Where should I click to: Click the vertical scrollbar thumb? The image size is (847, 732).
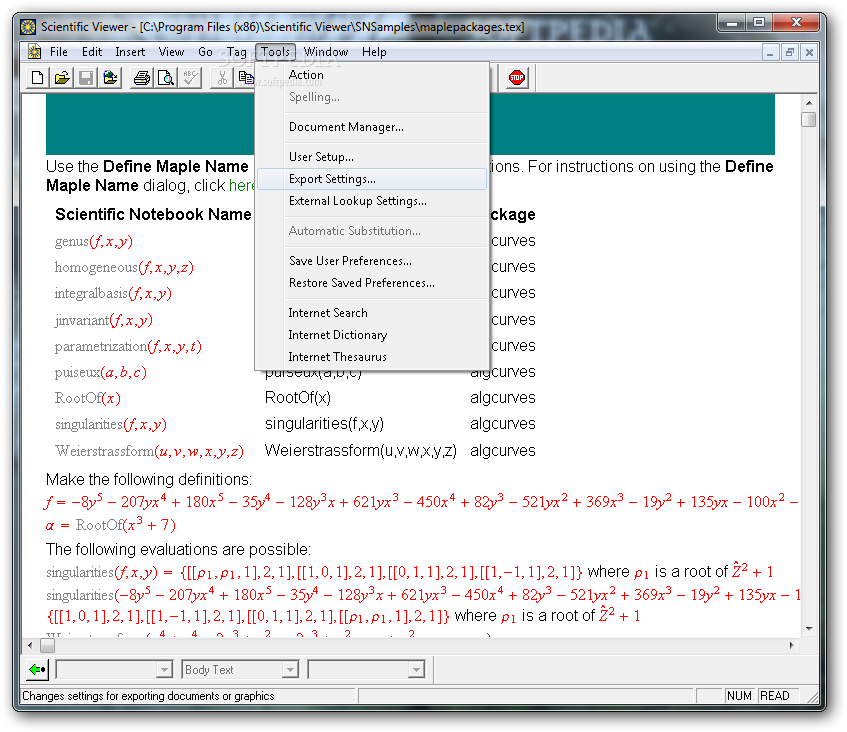click(x=809, y=119)
